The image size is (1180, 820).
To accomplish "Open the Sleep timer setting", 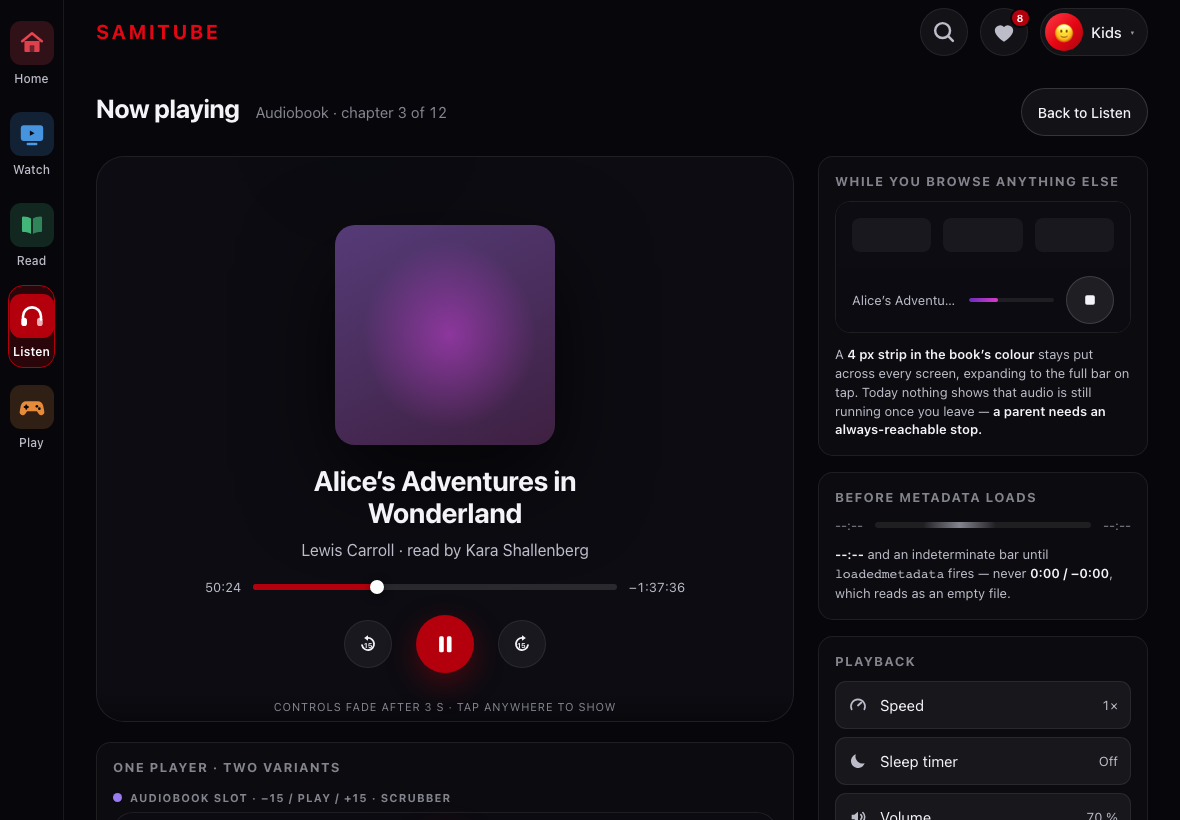I will click(983, 761).
